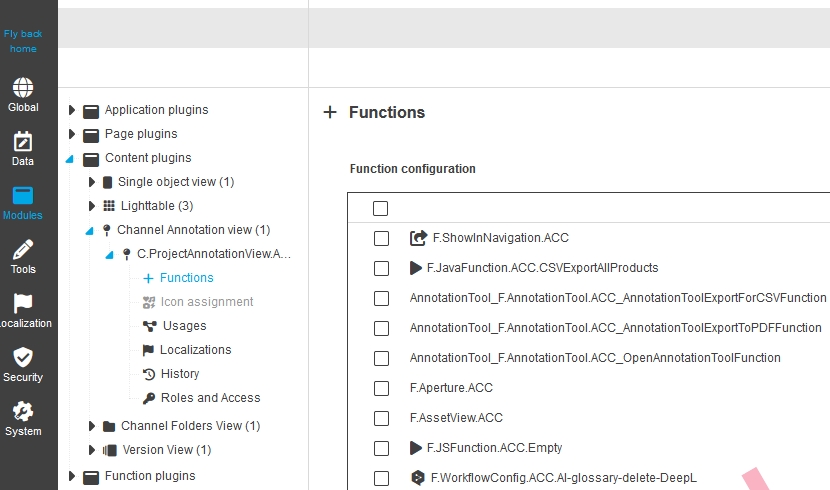The image size is (830, 490).
Task: Select History in the tree
Action: pos(180,374)
